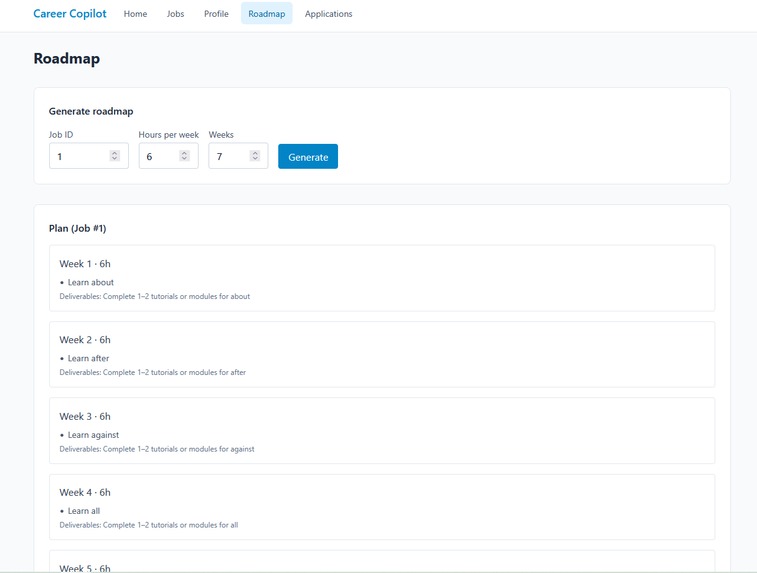Select the 'Week 2 · 6h' title

pyautogui.click(x=85, y=340)
